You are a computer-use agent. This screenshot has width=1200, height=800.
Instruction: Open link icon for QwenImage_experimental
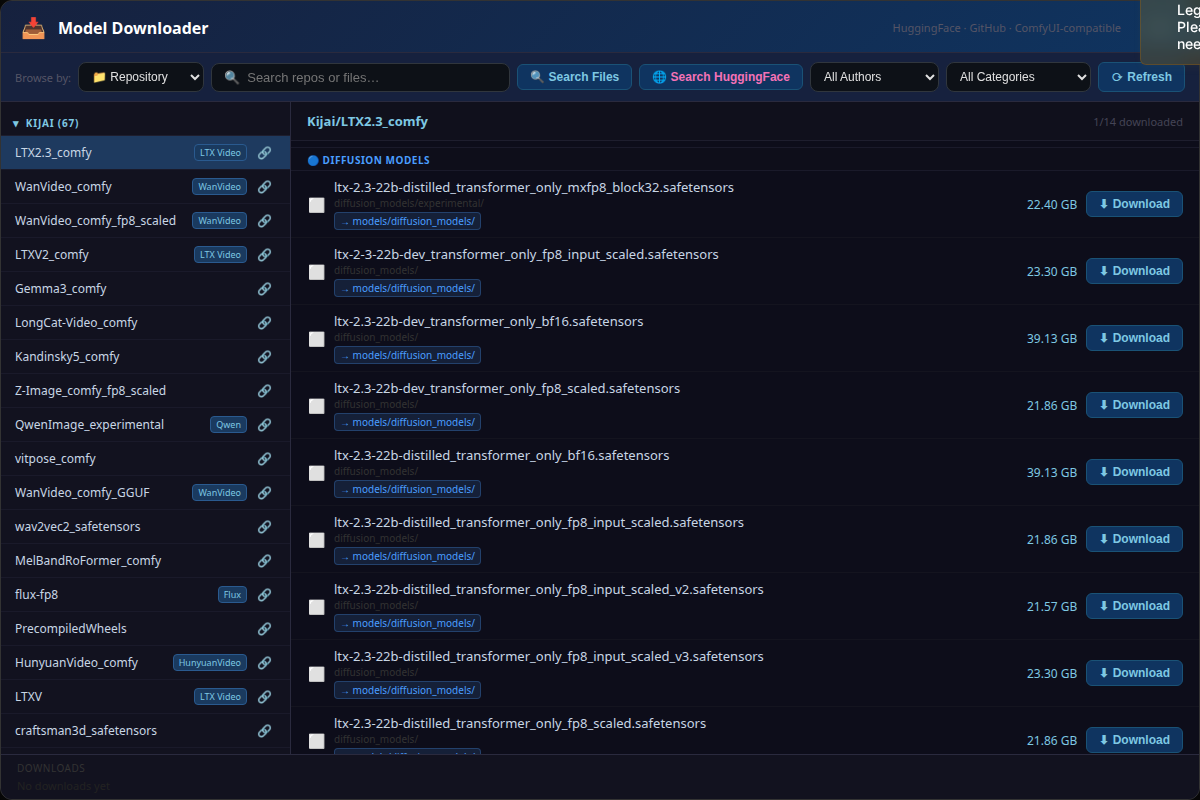[264, 425]
